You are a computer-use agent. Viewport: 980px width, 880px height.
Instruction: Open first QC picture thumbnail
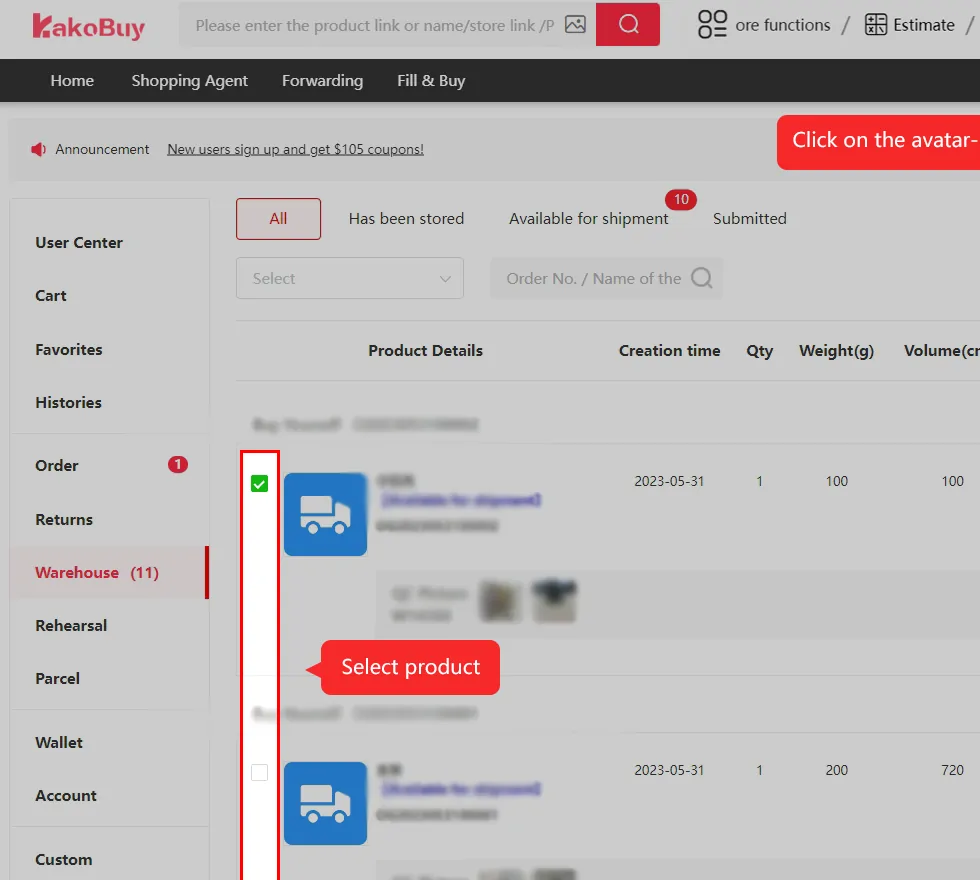click(x=500, y=602)
